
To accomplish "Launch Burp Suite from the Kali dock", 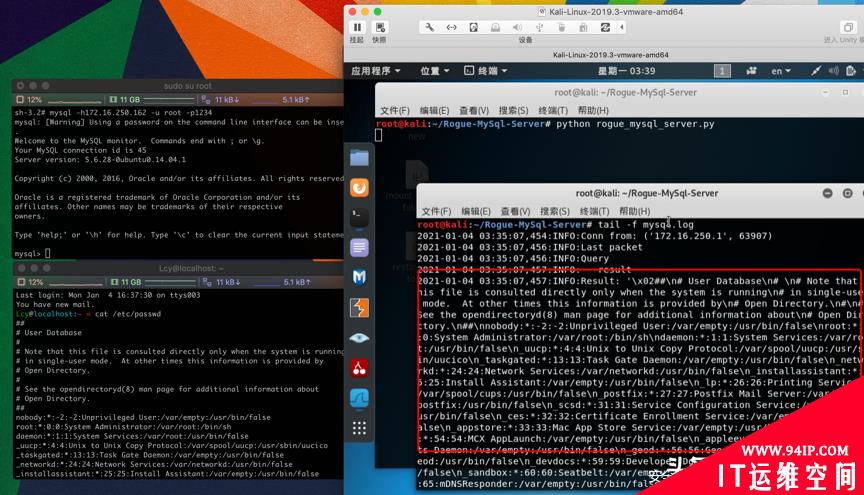I will point(359,308).
